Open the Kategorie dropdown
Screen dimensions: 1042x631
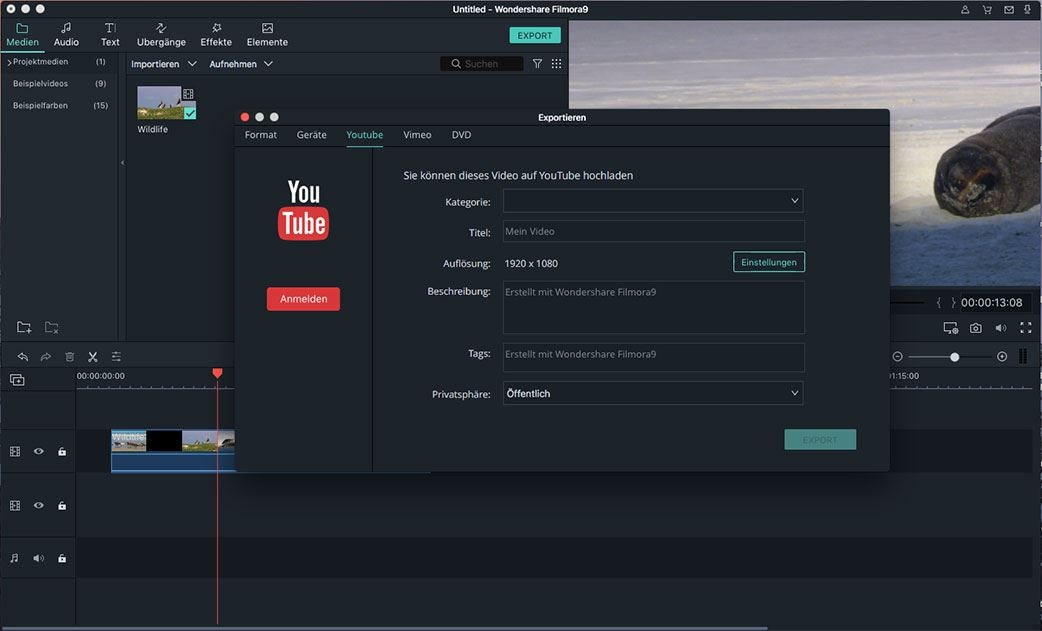pos(653,201)
